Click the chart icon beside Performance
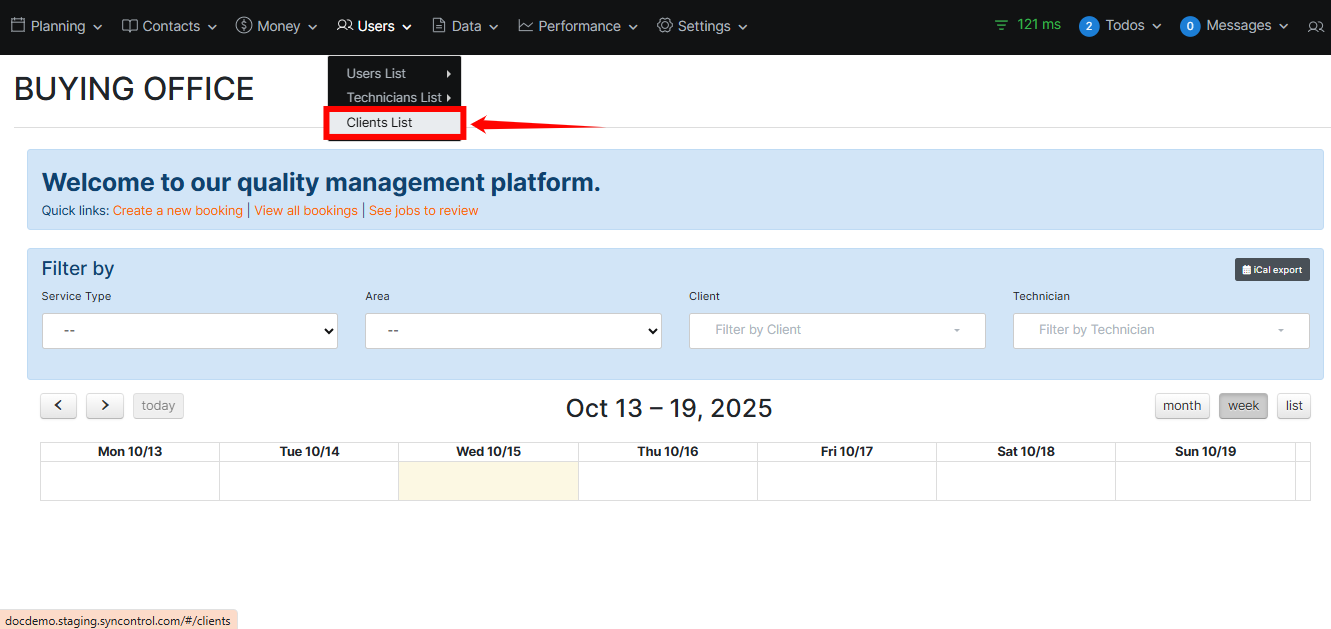The width and height of the screenshot is (1331, 629). click(525, 26)
